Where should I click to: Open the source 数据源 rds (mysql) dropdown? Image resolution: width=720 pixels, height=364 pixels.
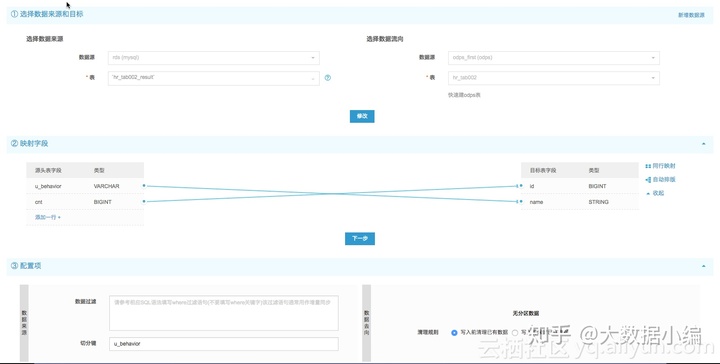tap(214, 58)
